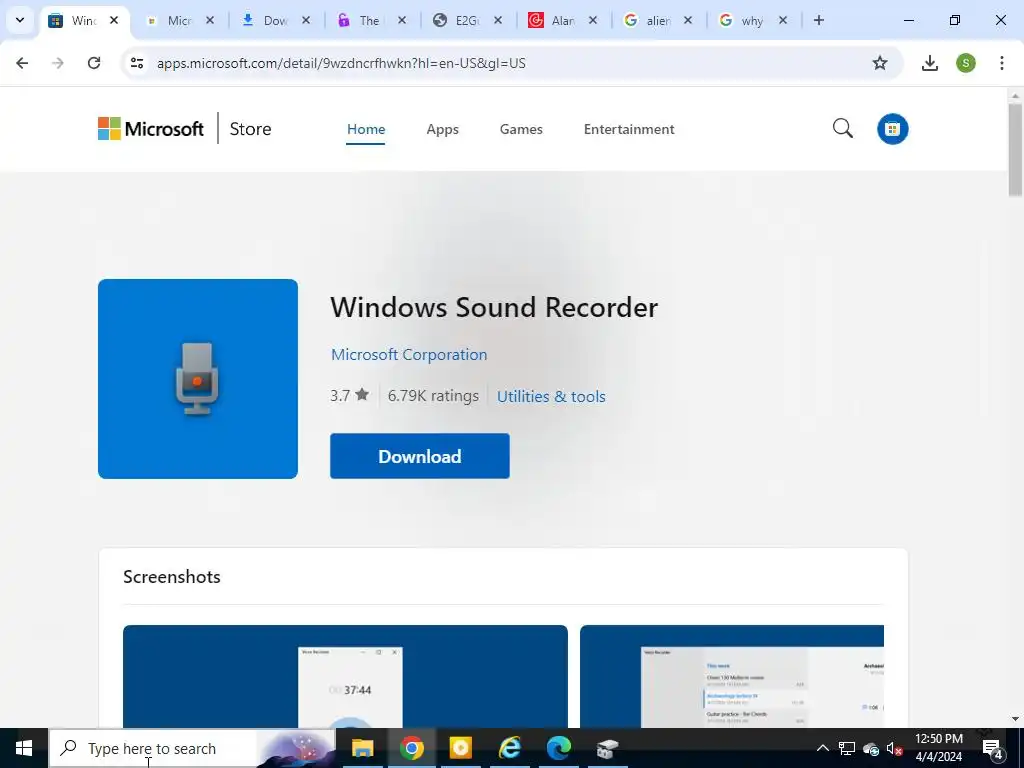Show hidden system tray icons chevron
1024x768 pixels.
[823, 748]
